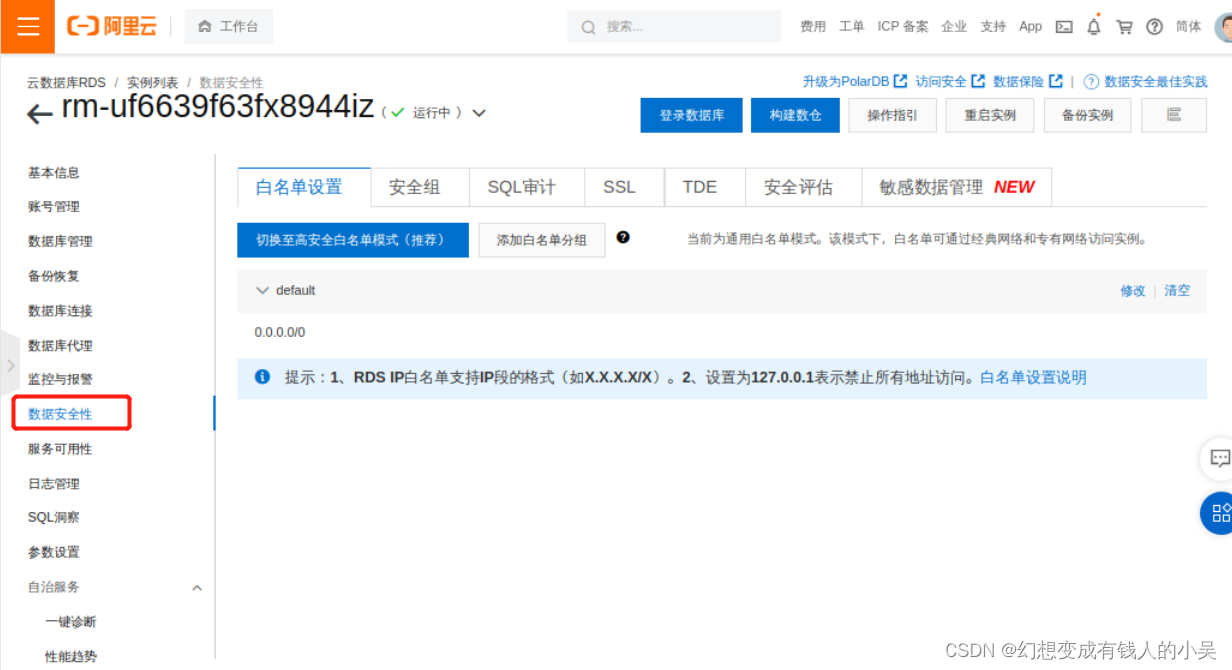Open the shopping cart icon
This screenshot has width=1232, height=670.
click(x=1124, y=26)
